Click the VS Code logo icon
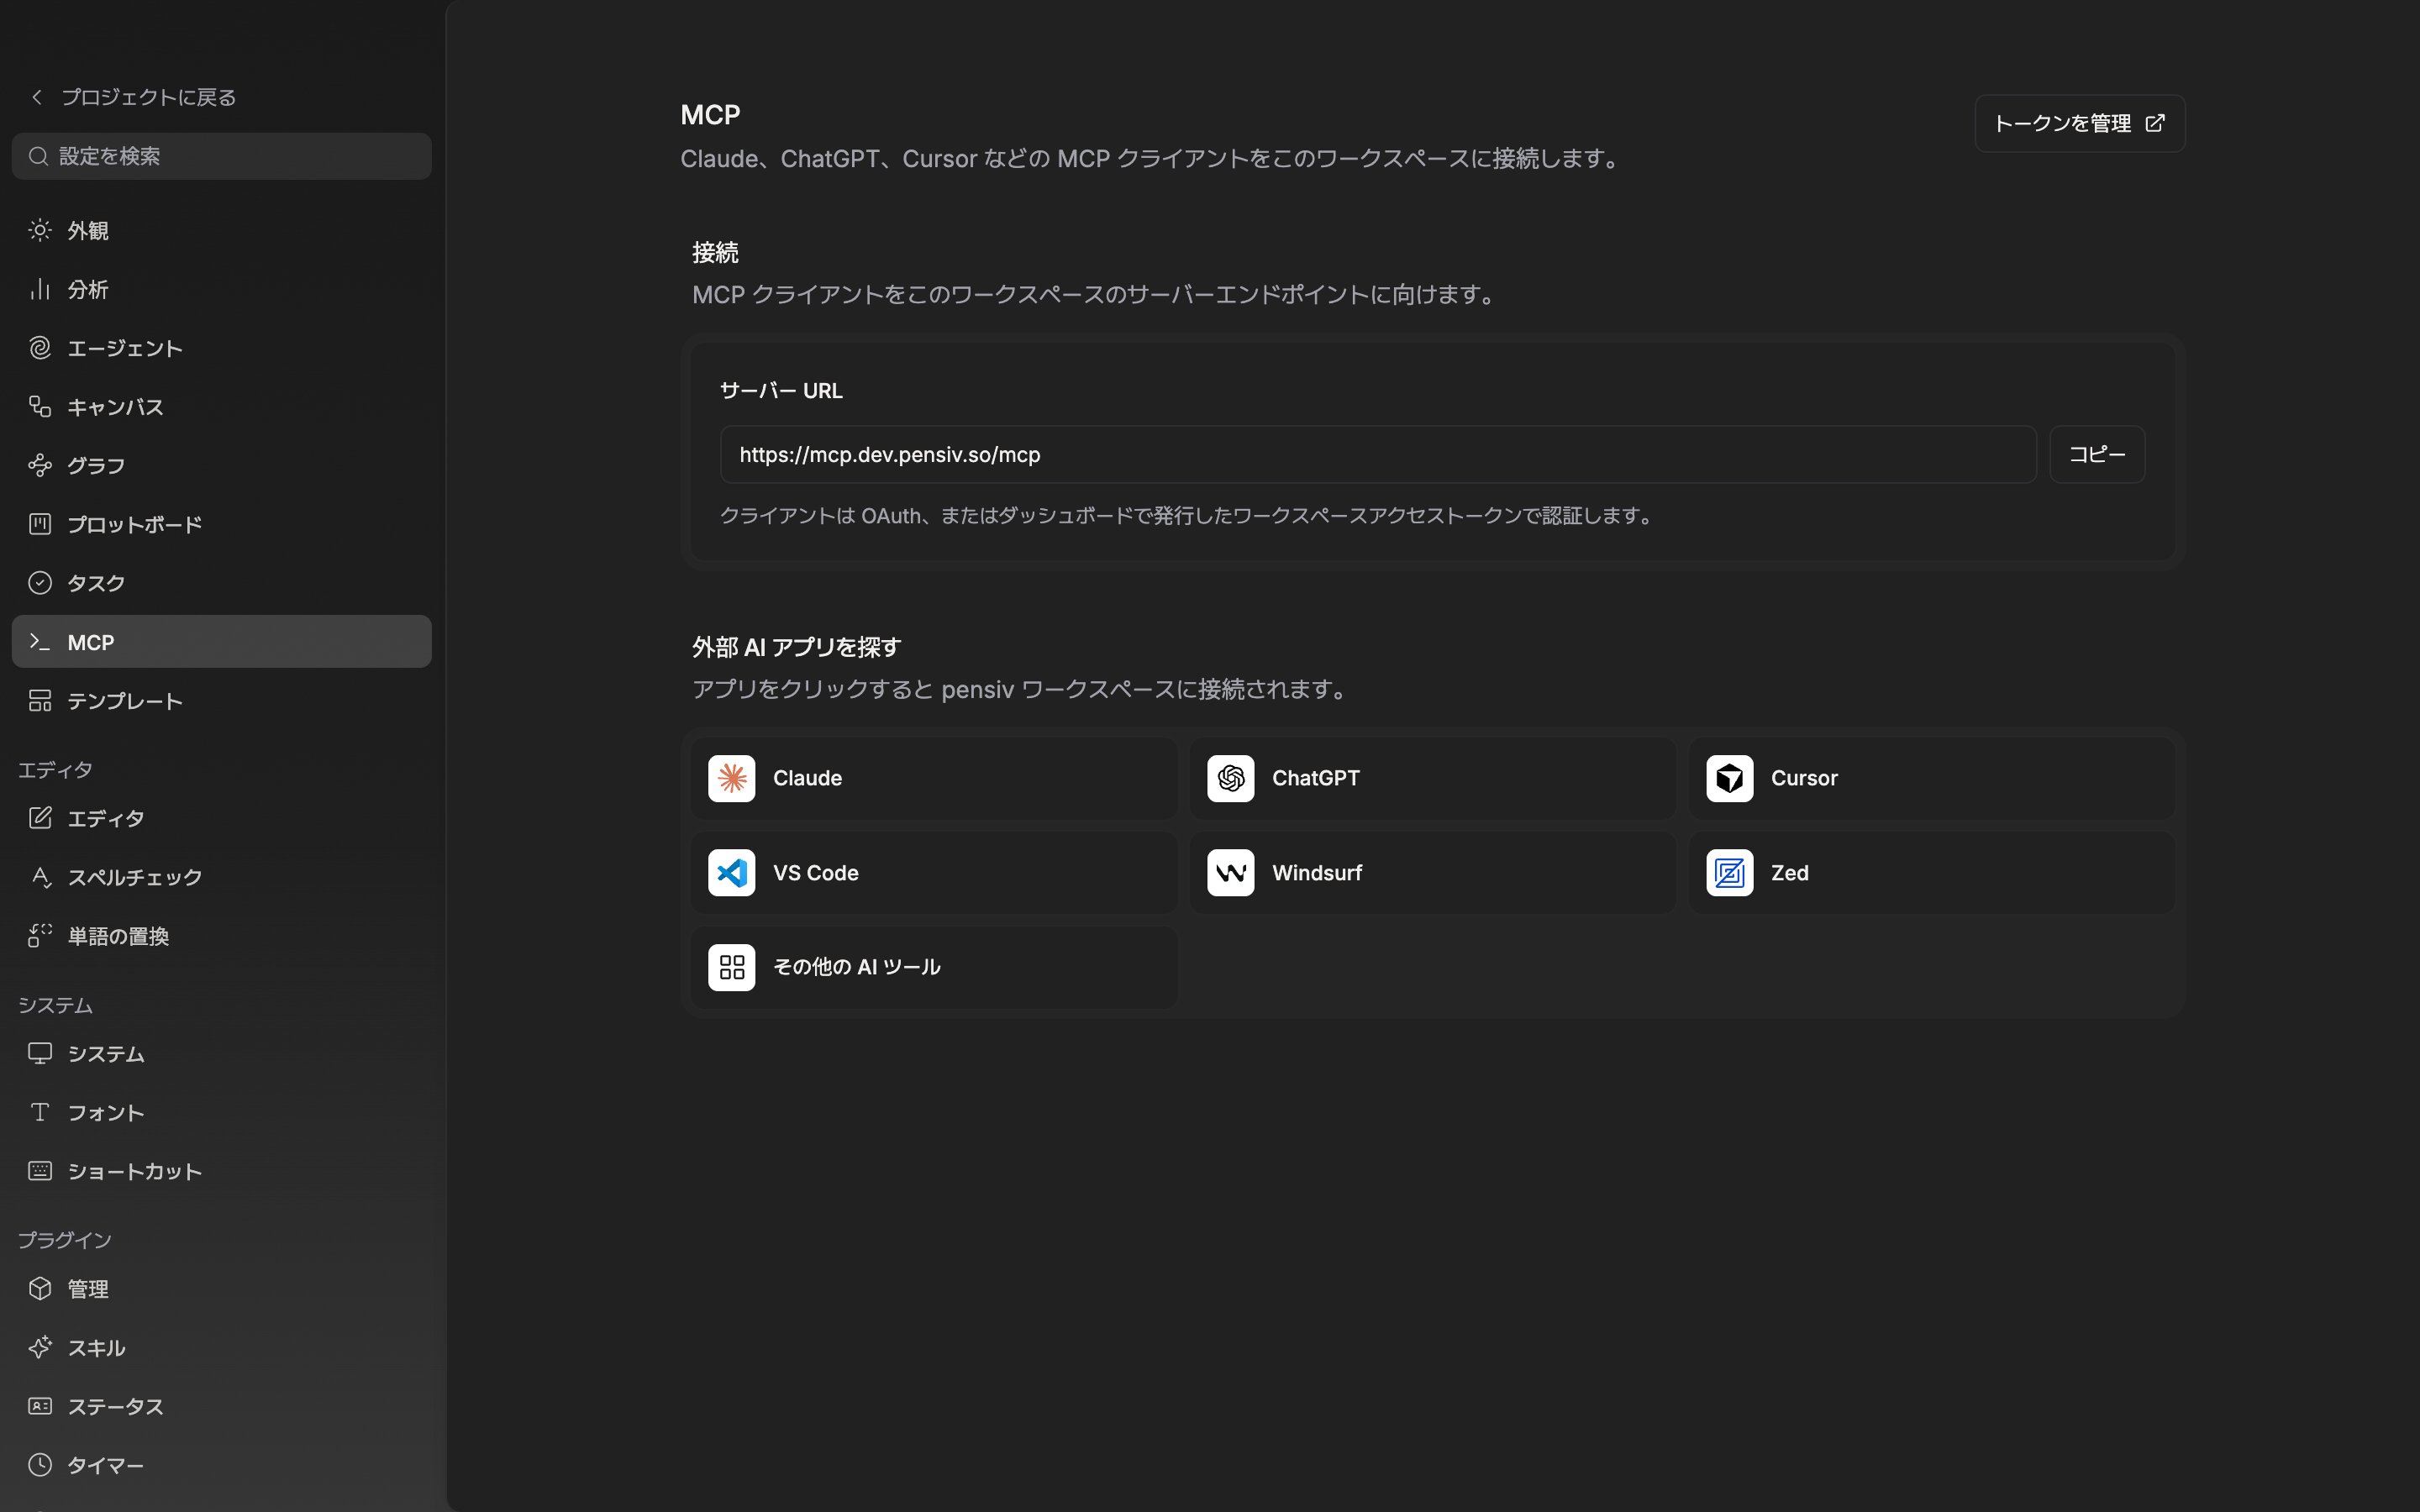Image resolution: width=2420 pixels, height=1512 pixels. click(732, 873)
